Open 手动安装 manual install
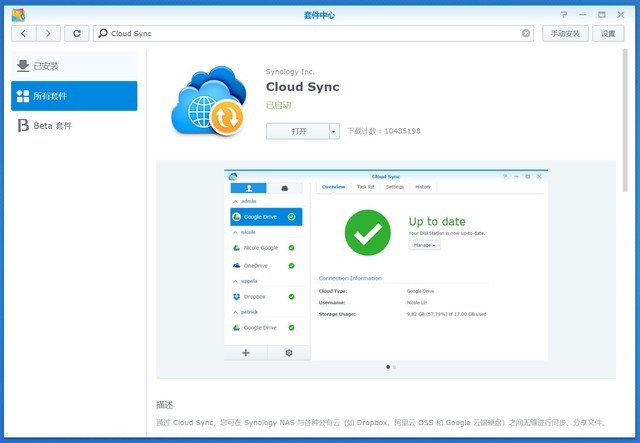The height and width of the screenshot is (443, 640). (565, 33)
